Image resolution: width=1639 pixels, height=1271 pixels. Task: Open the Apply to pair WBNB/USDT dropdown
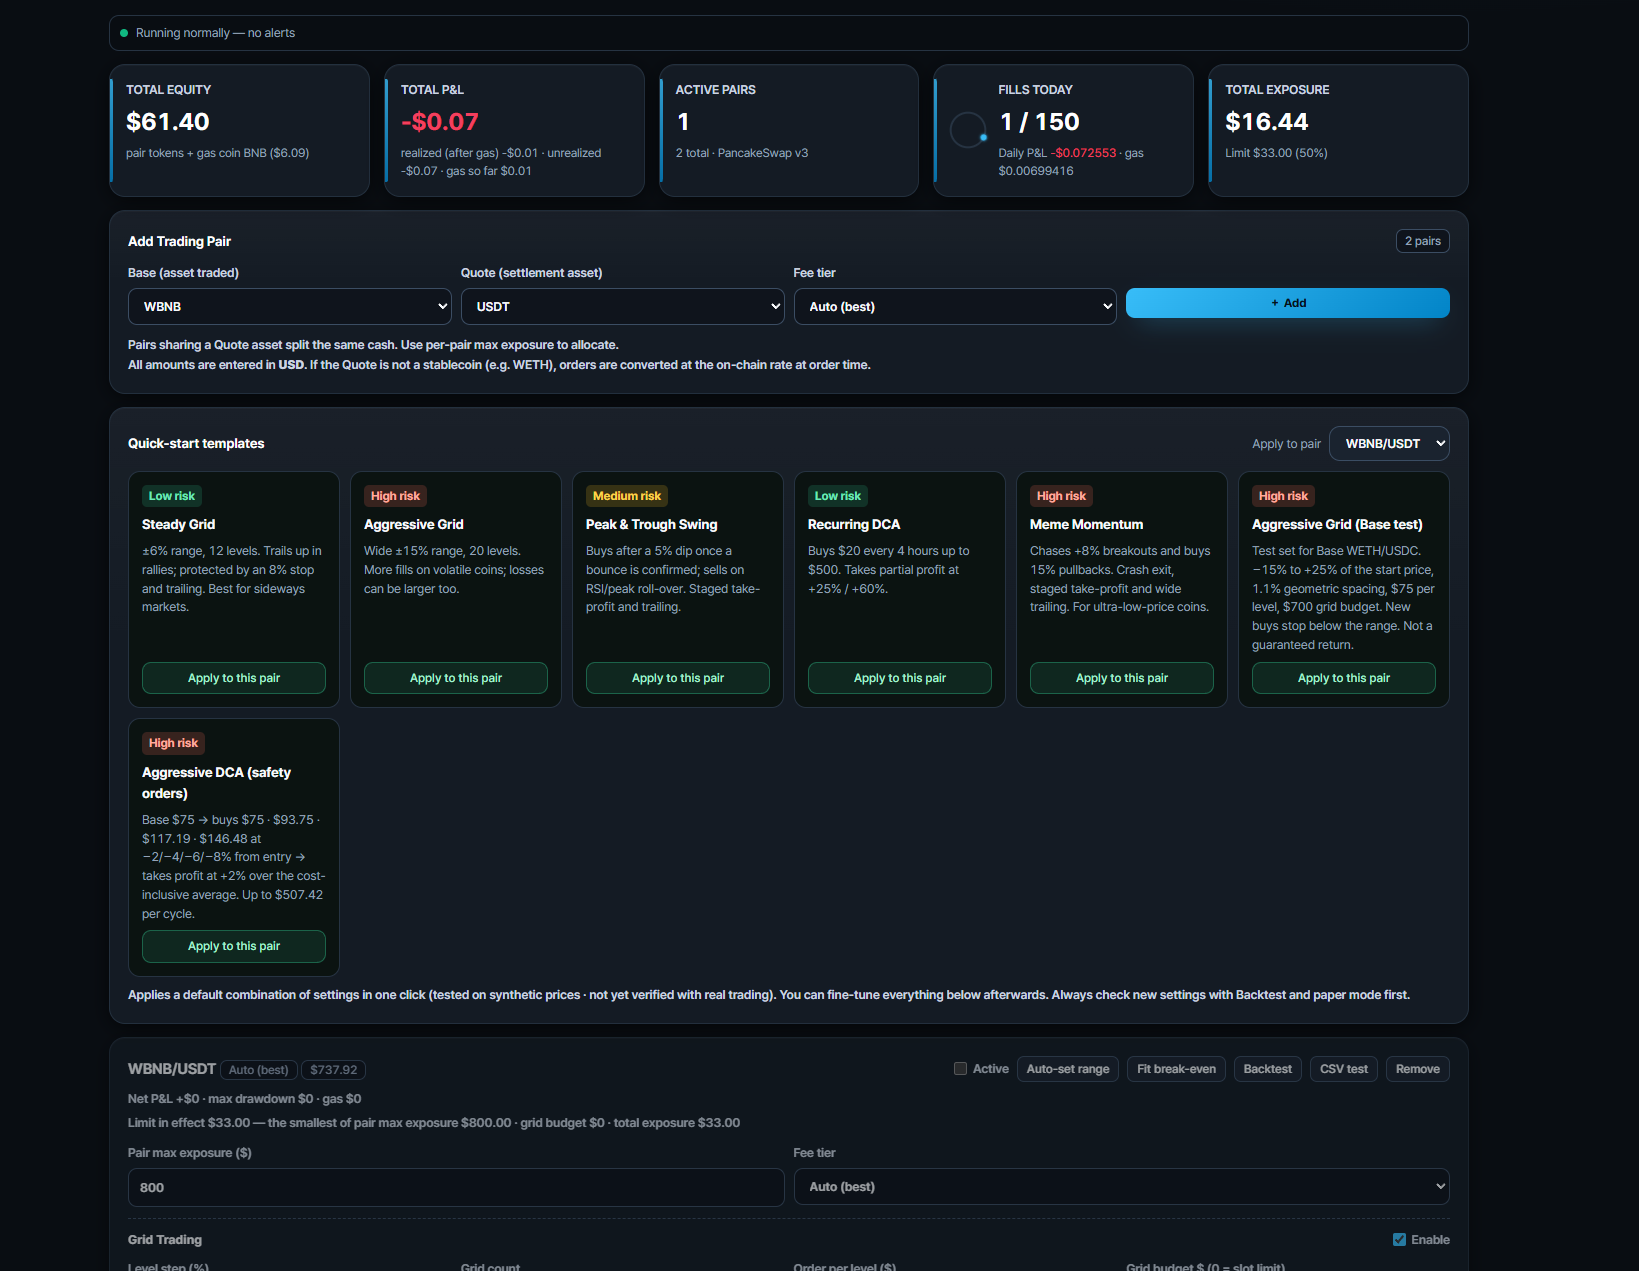(1389, 444)
